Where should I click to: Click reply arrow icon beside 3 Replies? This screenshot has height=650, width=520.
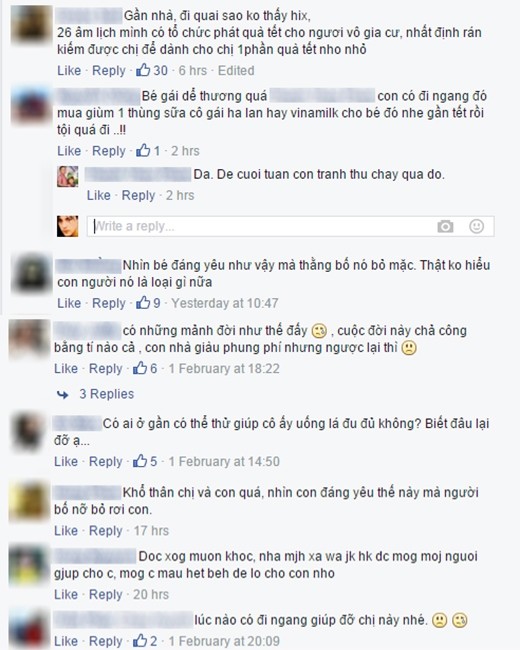(x=63, y=395)
